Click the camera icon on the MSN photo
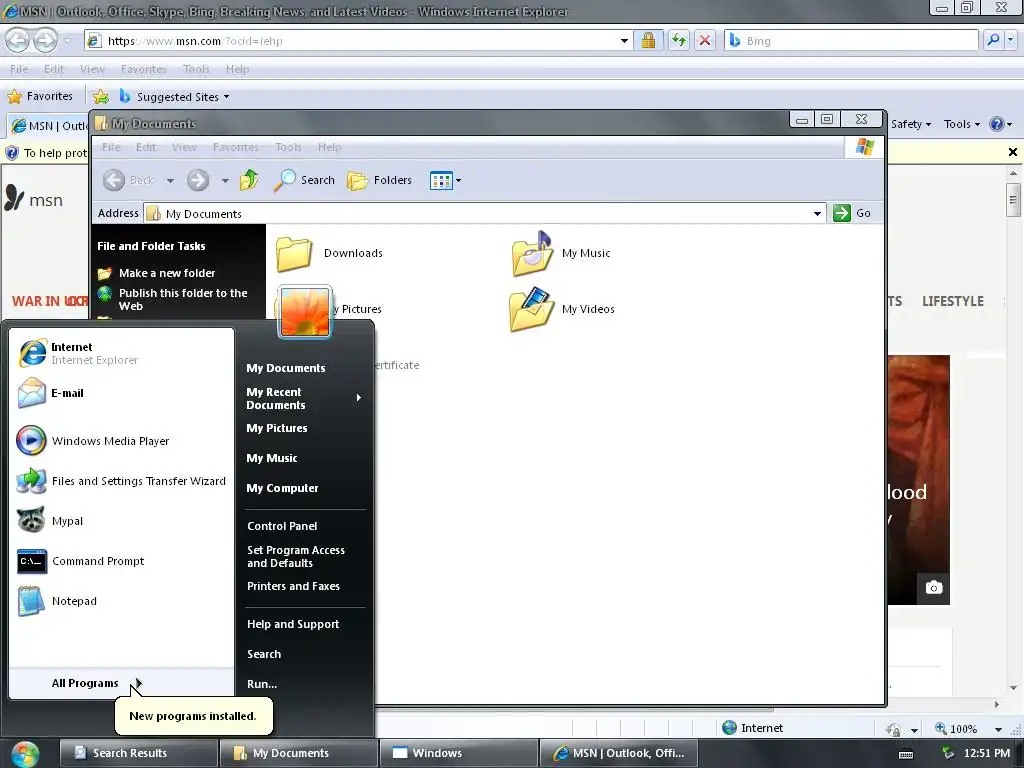 (933, 588)
